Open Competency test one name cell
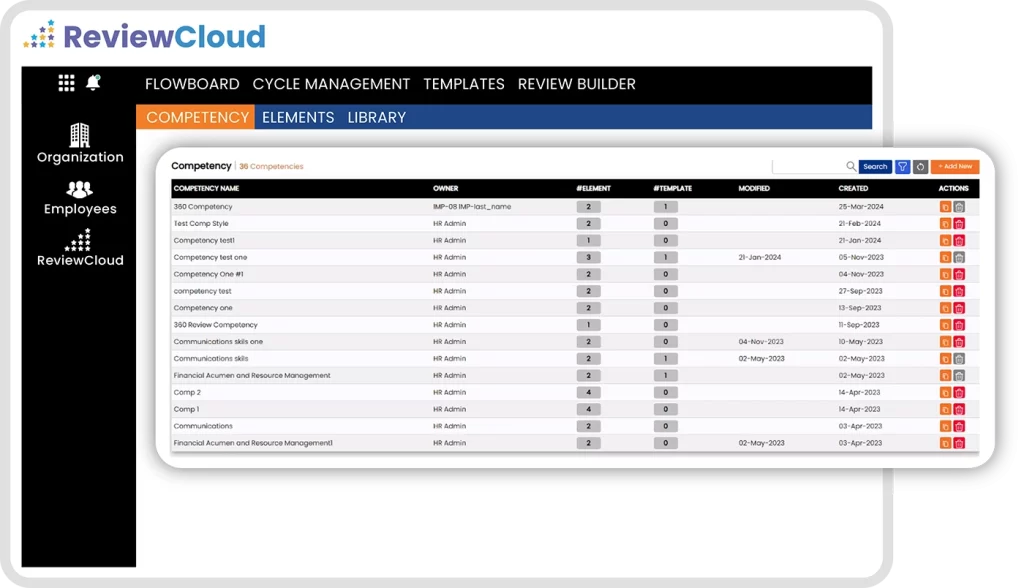The width and height of the screenshot is (1024, 588). pyautogui.click(x=210, y=257)
